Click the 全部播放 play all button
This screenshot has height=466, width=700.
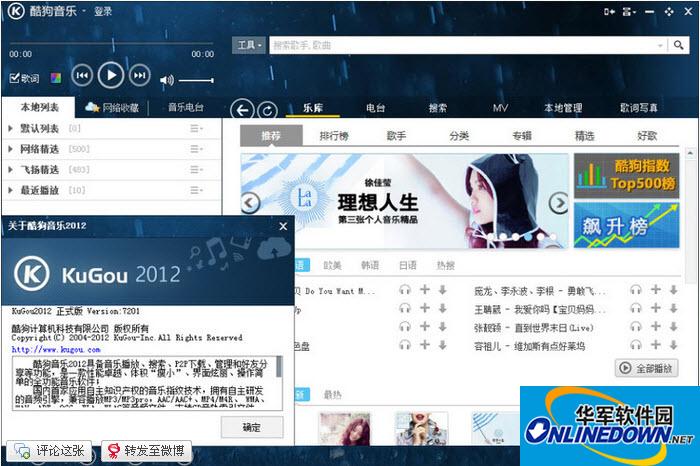[646, 368]
